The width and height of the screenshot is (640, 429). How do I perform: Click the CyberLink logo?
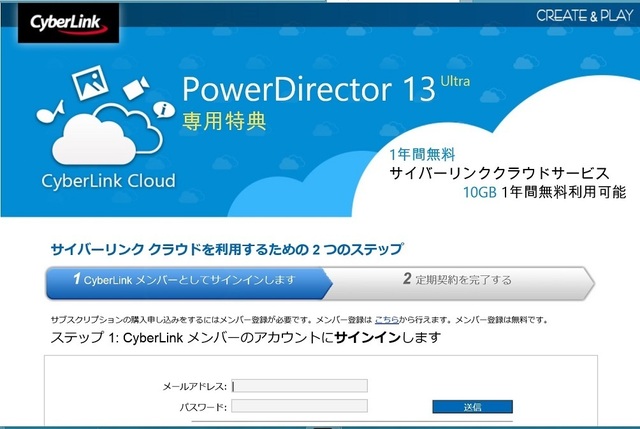pos(69,23)
